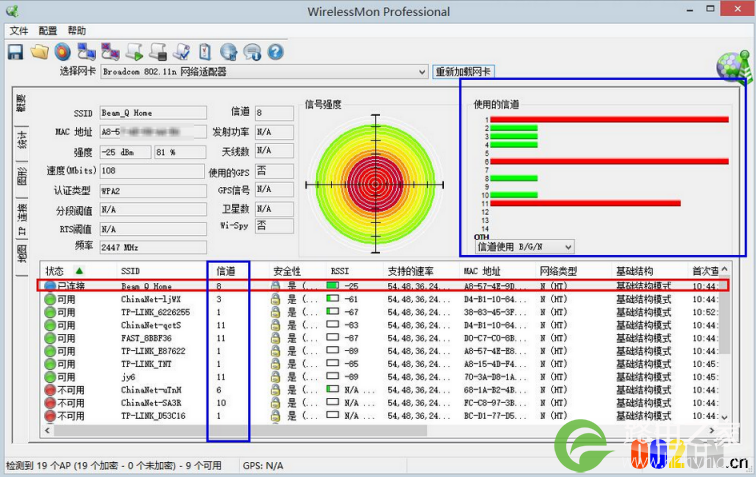Click scroll-down arrow of network list
The image size is (756, 477).
(724, 418)
